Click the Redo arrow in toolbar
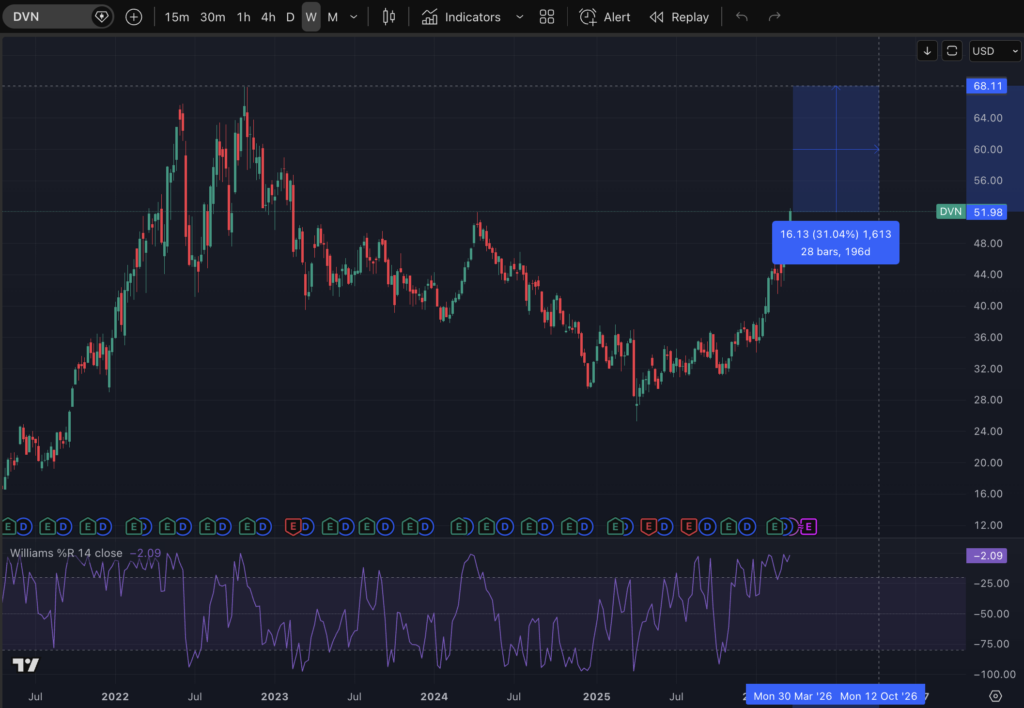This screenshot has width=1024, height=708. click(773, 17)
